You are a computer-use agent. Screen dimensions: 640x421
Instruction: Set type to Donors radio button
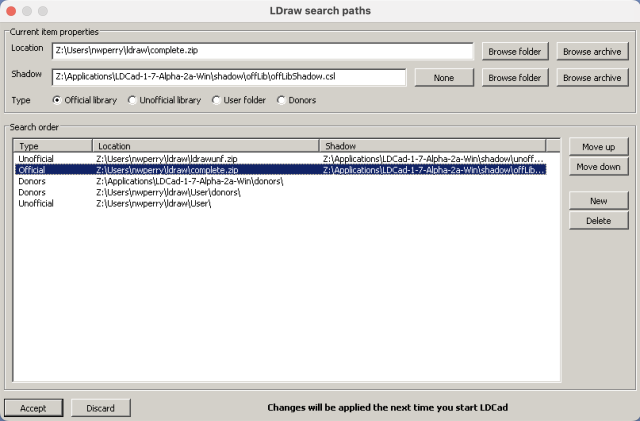282,100
